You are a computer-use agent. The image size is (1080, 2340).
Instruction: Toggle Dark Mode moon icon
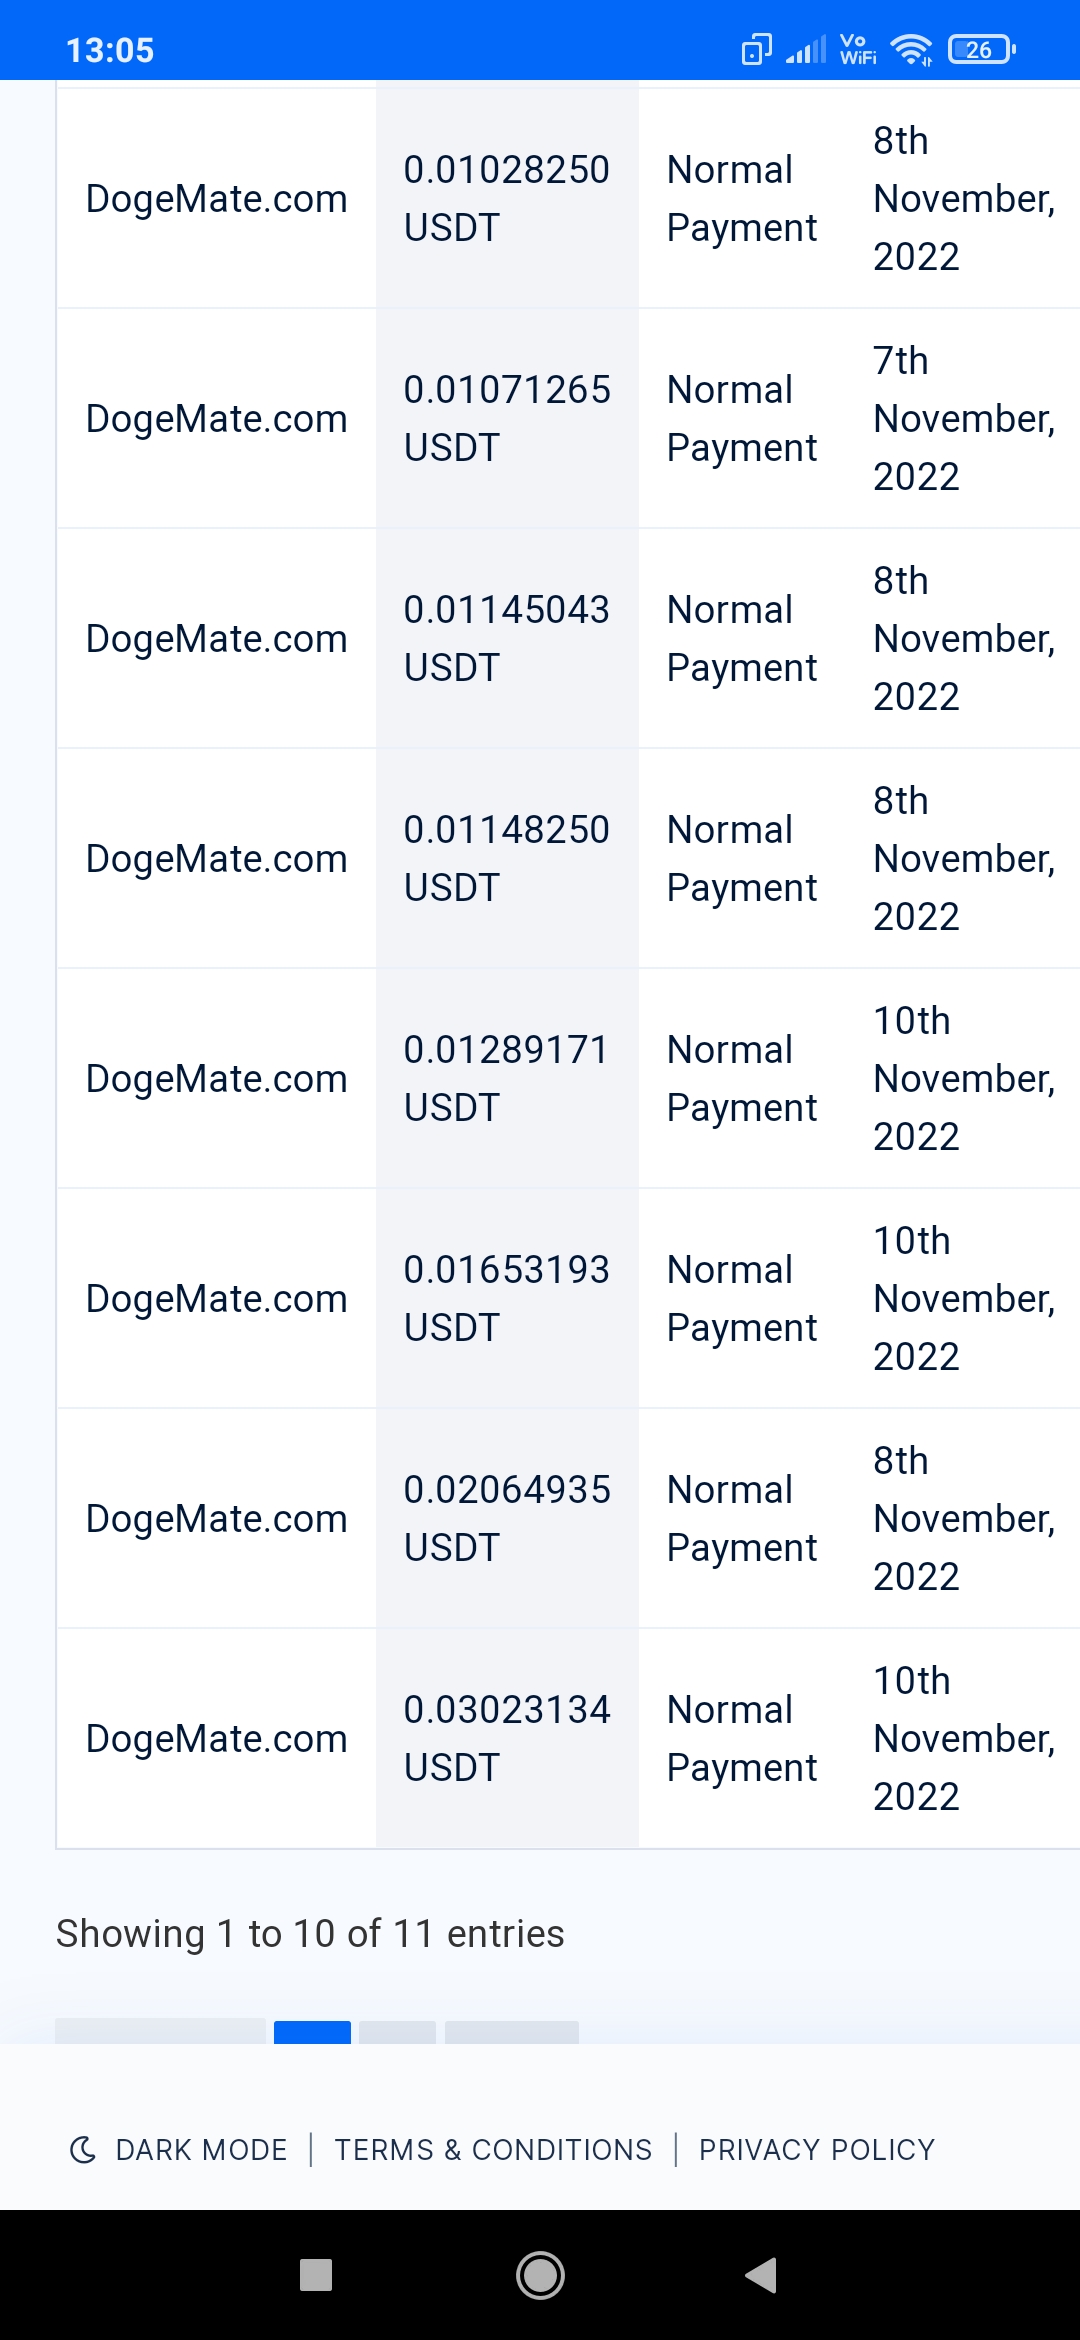click(83, 2150)
